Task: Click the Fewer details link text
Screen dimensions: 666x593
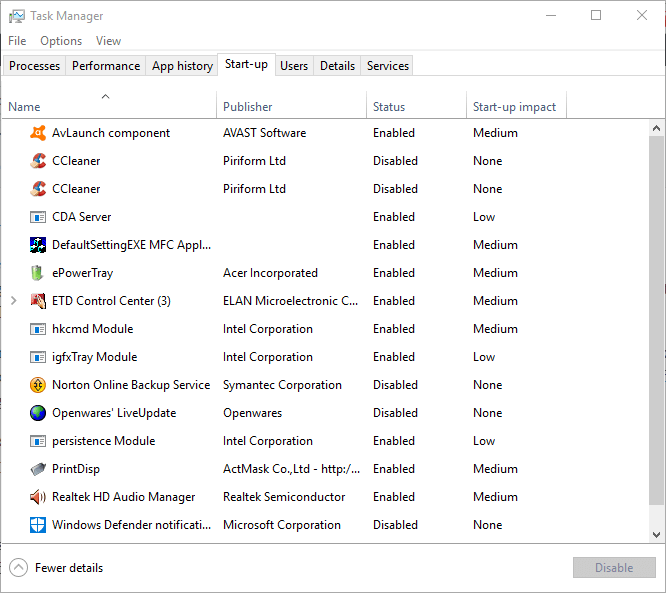Action: [69, 568]
